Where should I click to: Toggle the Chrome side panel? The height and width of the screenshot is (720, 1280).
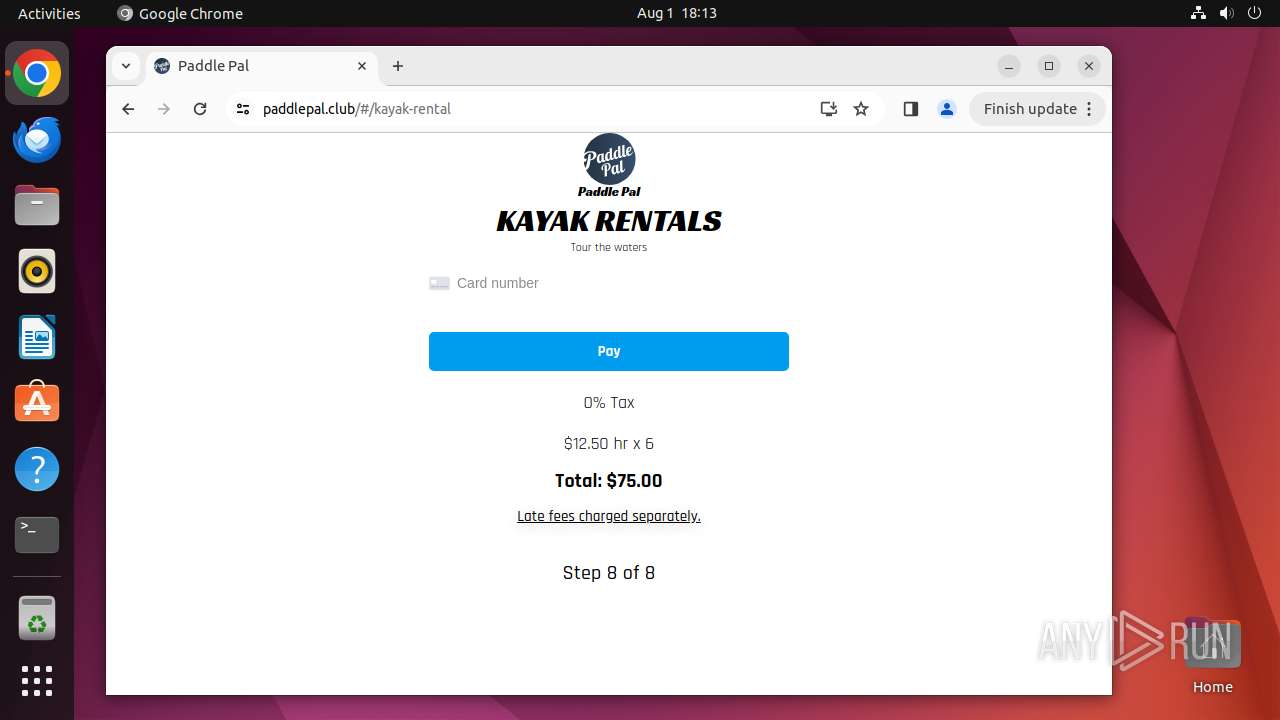pyautogui.click(x=910, y=109)
